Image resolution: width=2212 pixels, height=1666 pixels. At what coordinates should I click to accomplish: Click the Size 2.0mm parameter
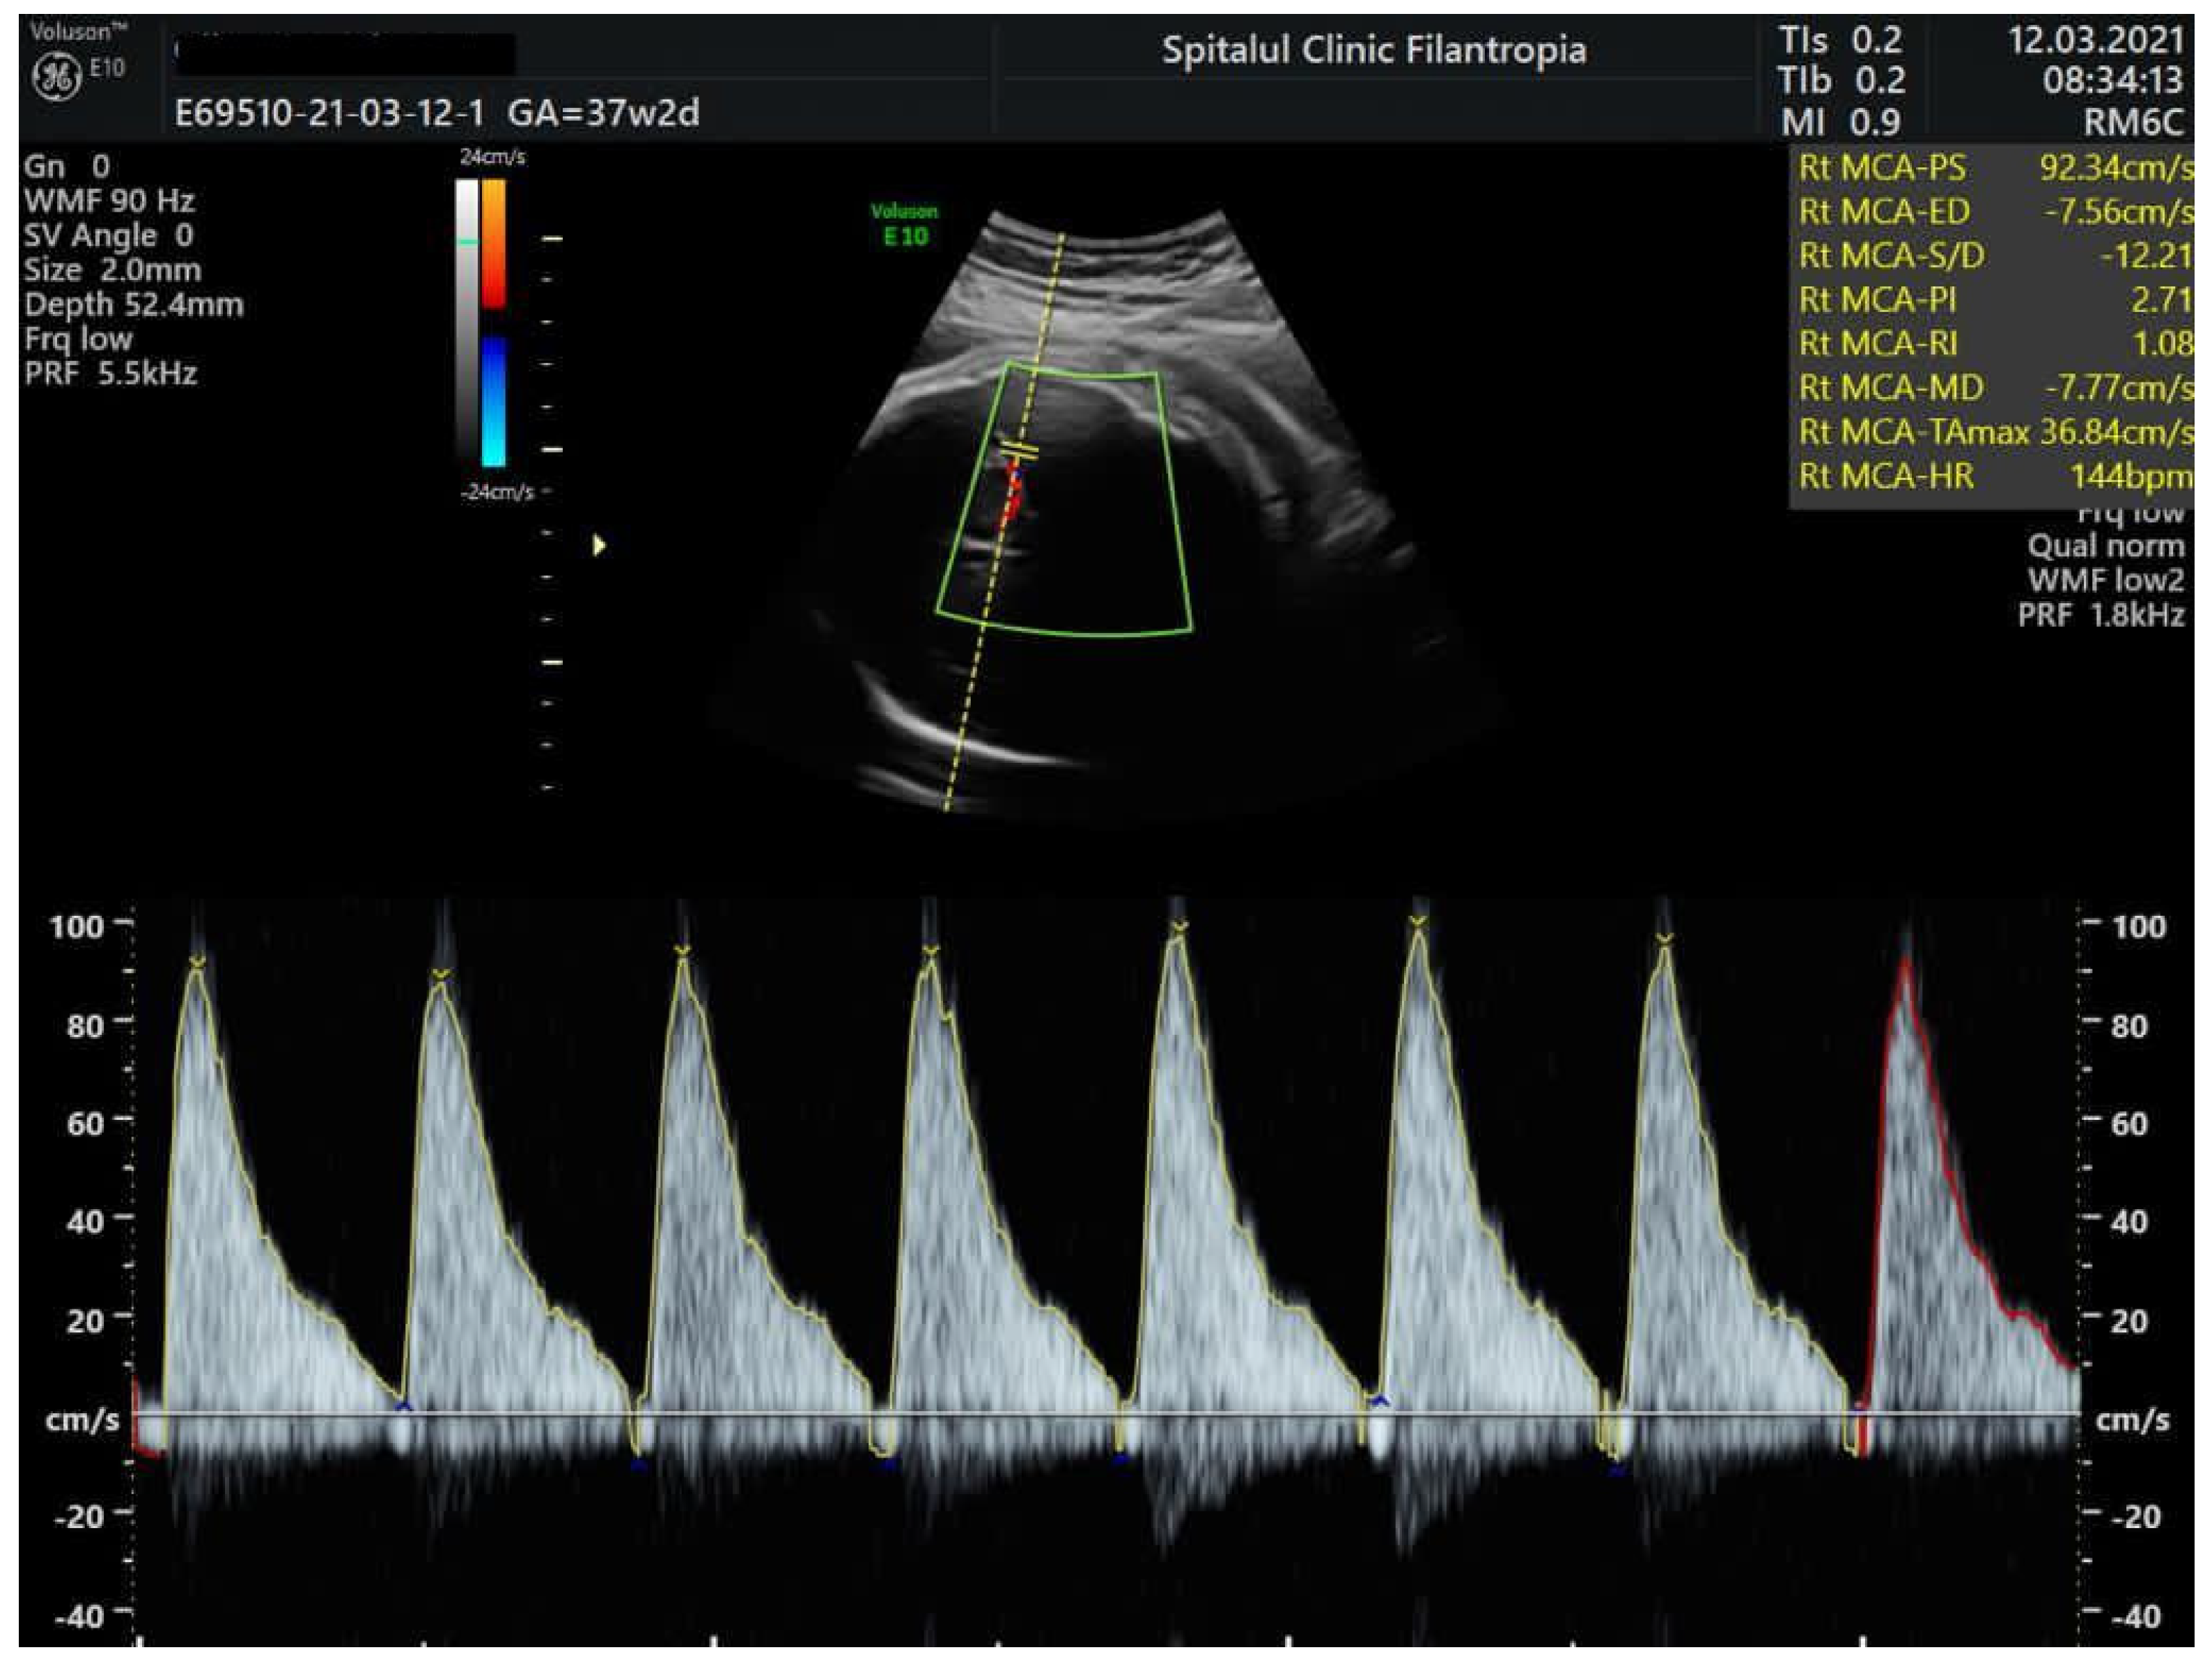coord(112,270)
